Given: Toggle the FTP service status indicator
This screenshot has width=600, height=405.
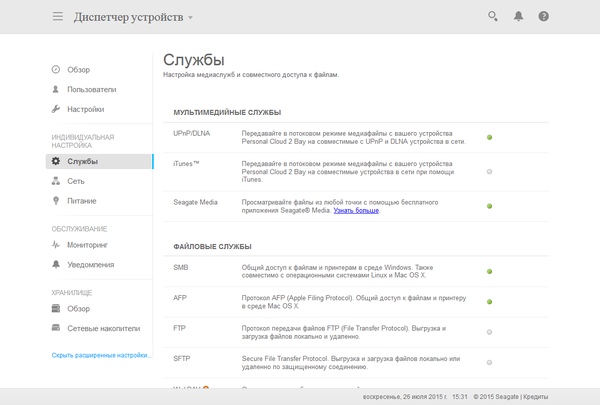Looking at the screenshot, I should click(x=489, y=331).
